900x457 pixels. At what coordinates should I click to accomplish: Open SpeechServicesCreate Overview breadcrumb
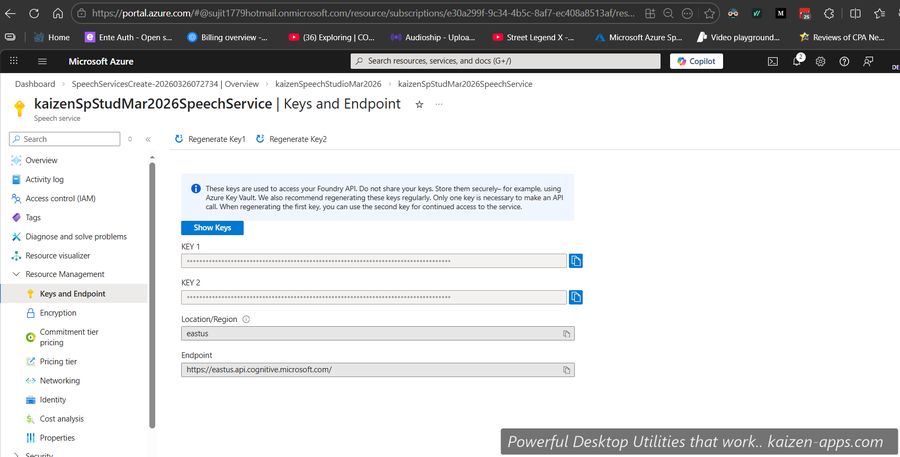pos(165,84)
